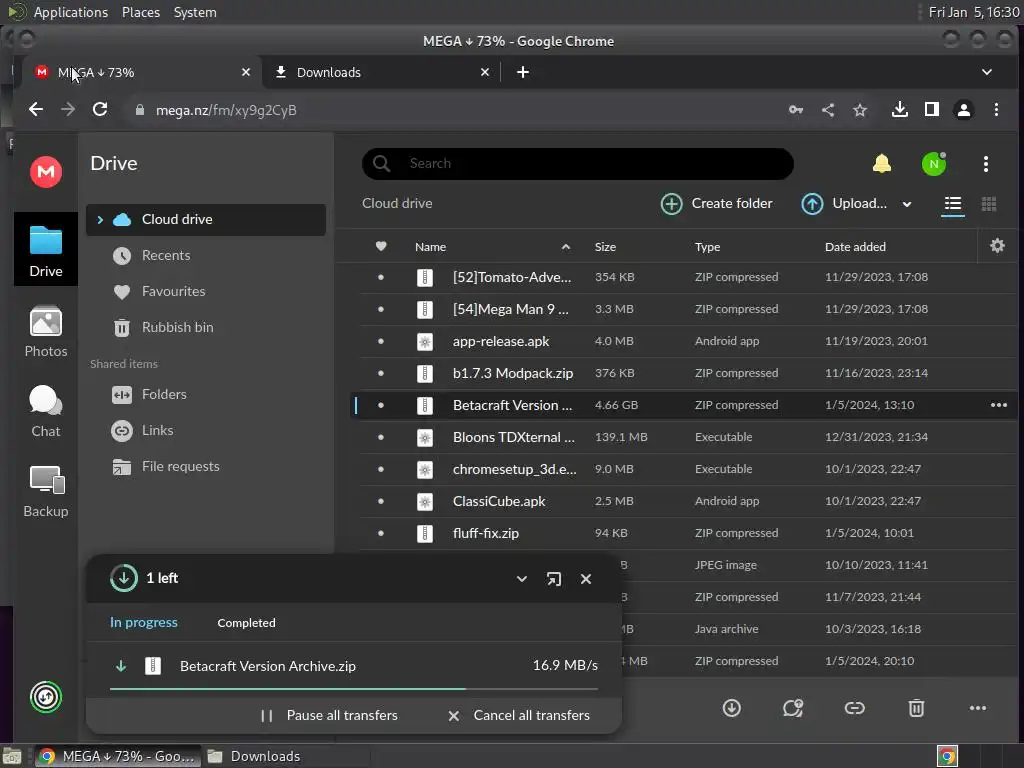Image resolution: width=1024 pixels, height=768 pixels.
Task: Open the Applications menu
Action: (x=71, y=12)
